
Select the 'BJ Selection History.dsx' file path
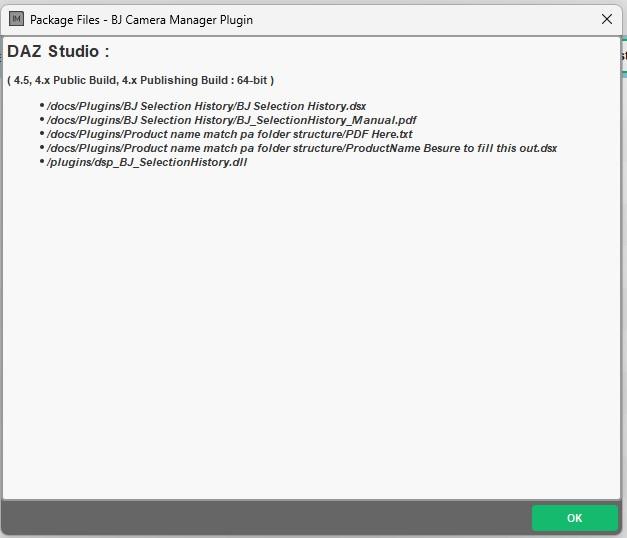206,106
